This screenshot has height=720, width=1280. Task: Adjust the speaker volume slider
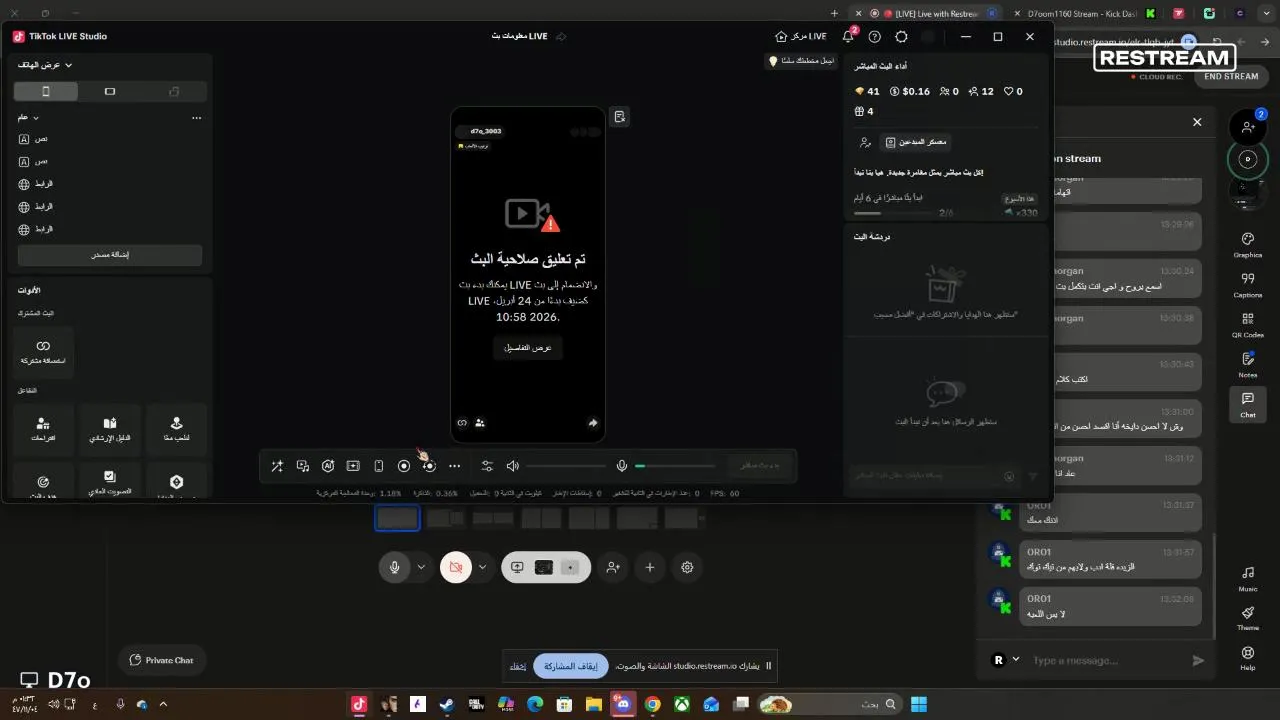click(x=566, y=466)
